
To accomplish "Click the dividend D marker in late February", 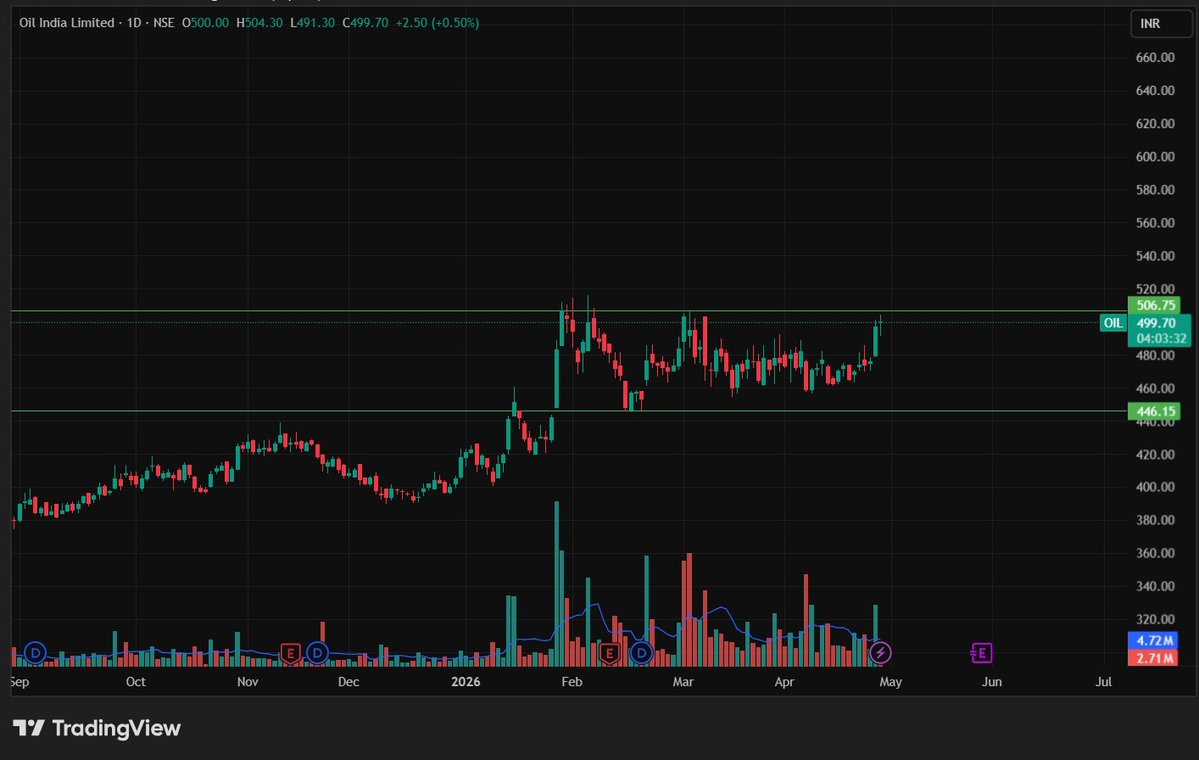I will tap(641, 653).
